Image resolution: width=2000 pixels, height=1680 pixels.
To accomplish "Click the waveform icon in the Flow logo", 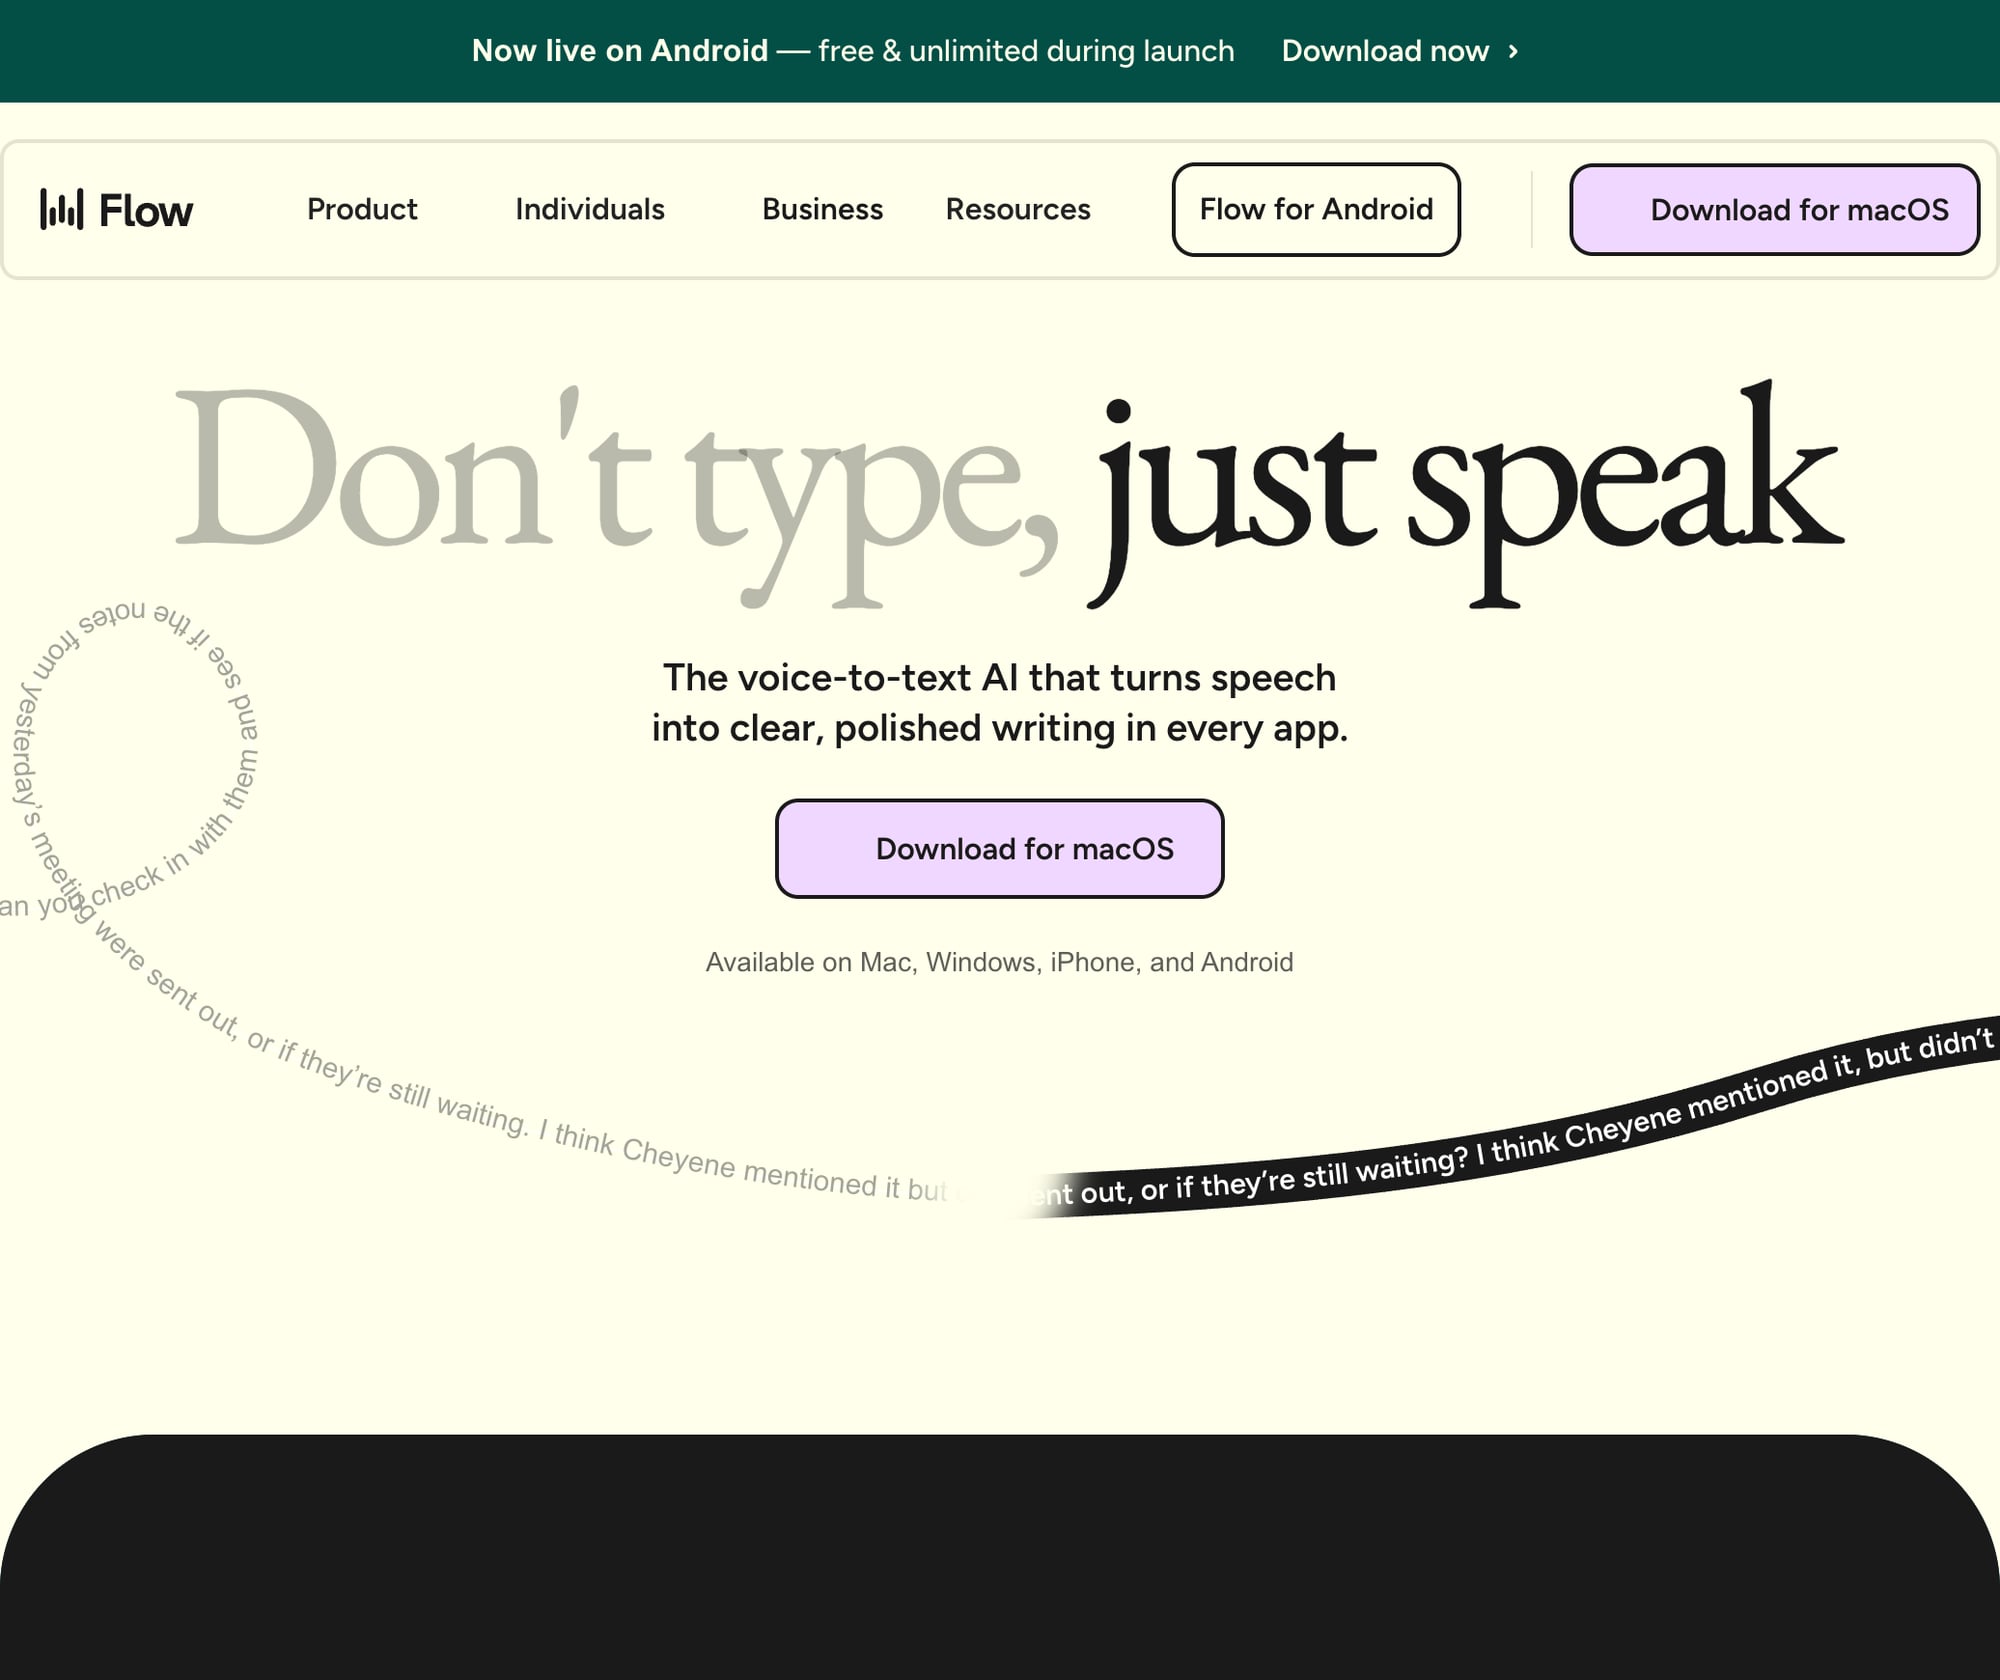I will (x=64, y=210).
